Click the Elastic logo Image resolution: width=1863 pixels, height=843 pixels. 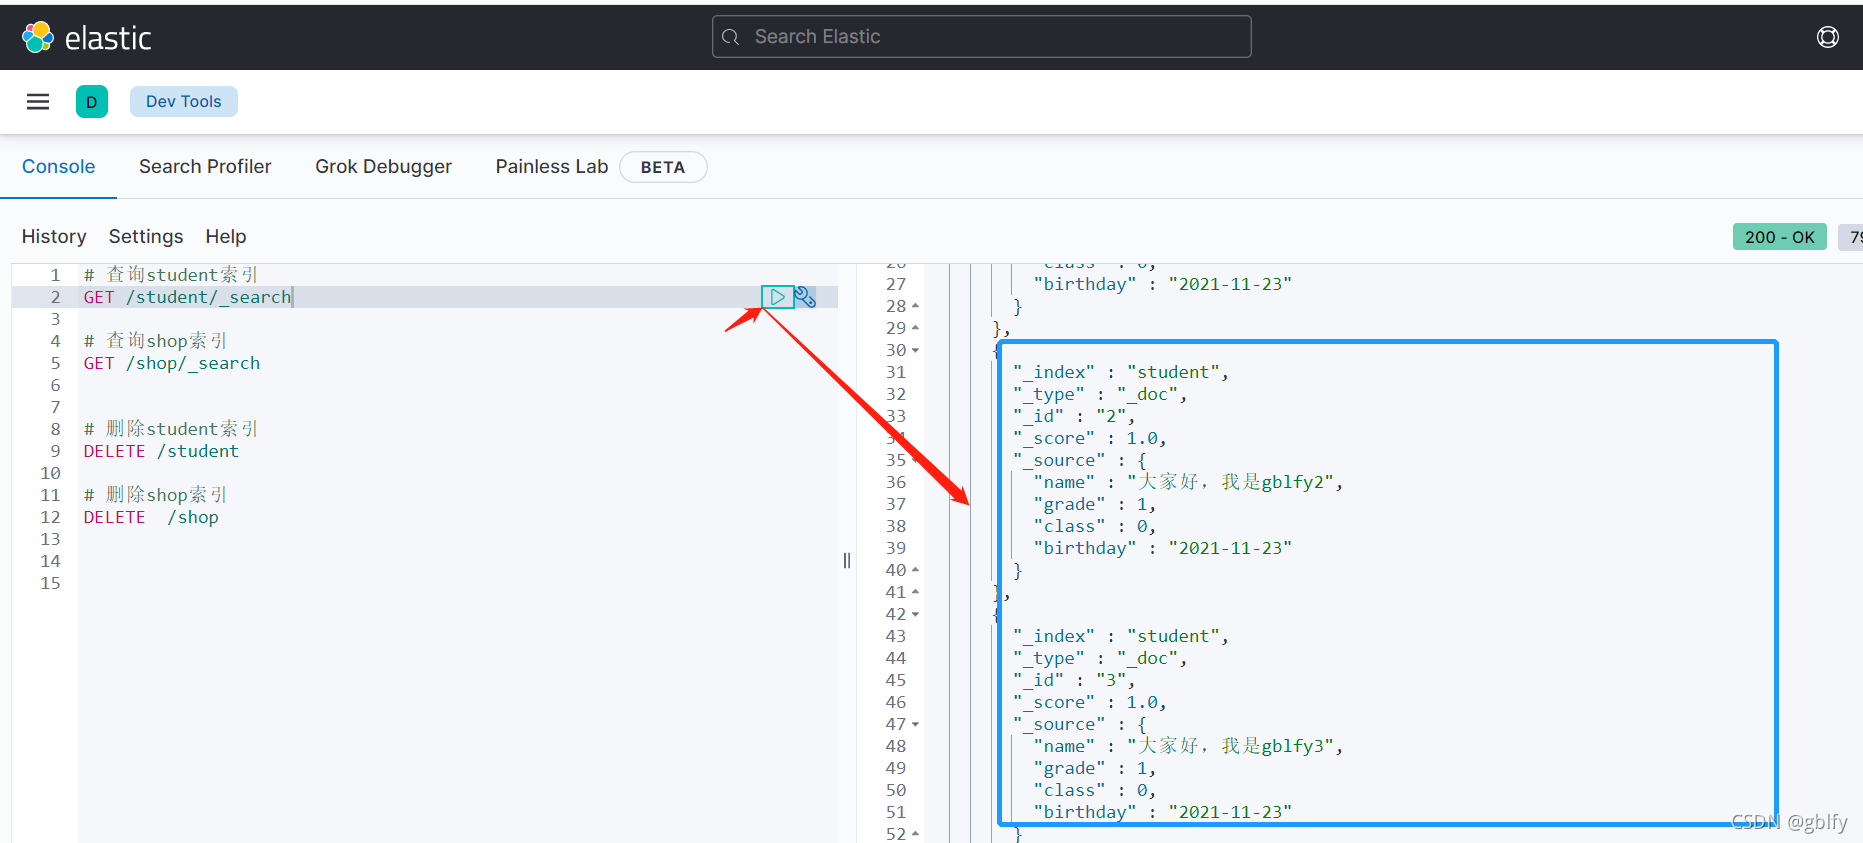pos(86,37)
